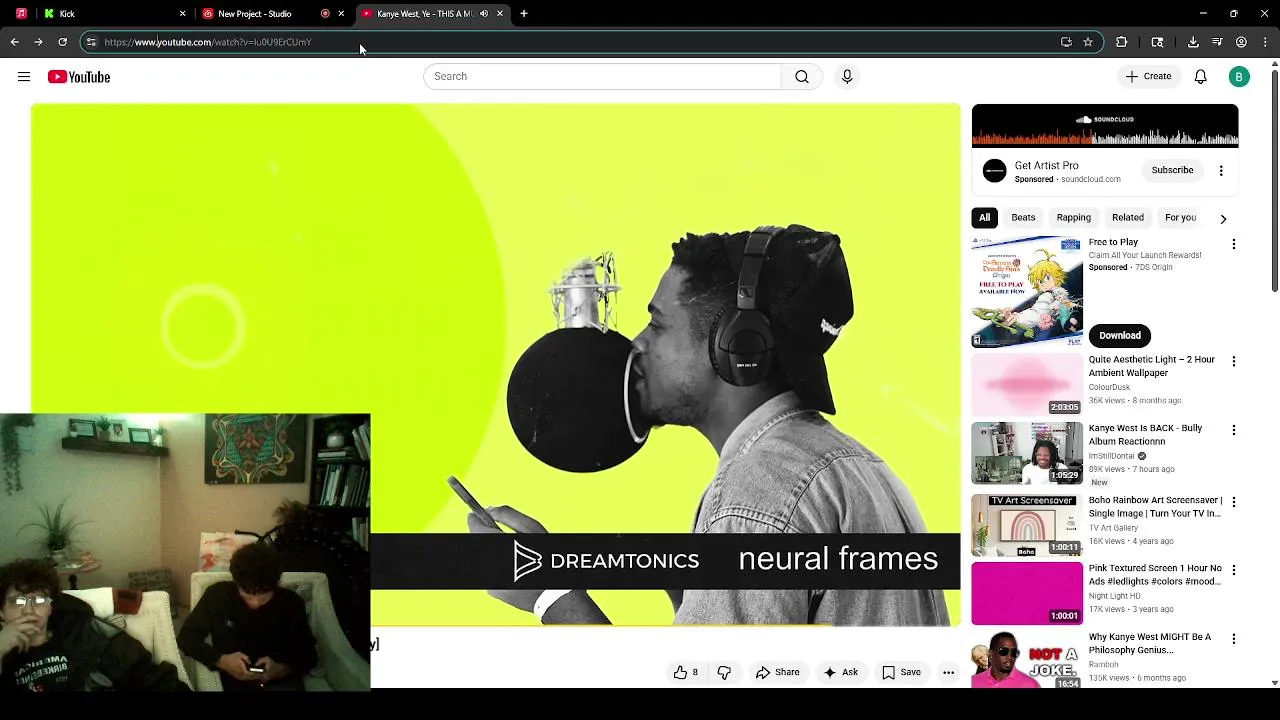
Task: Open the account avatar B menu
Action: [x=1239, y=77]
